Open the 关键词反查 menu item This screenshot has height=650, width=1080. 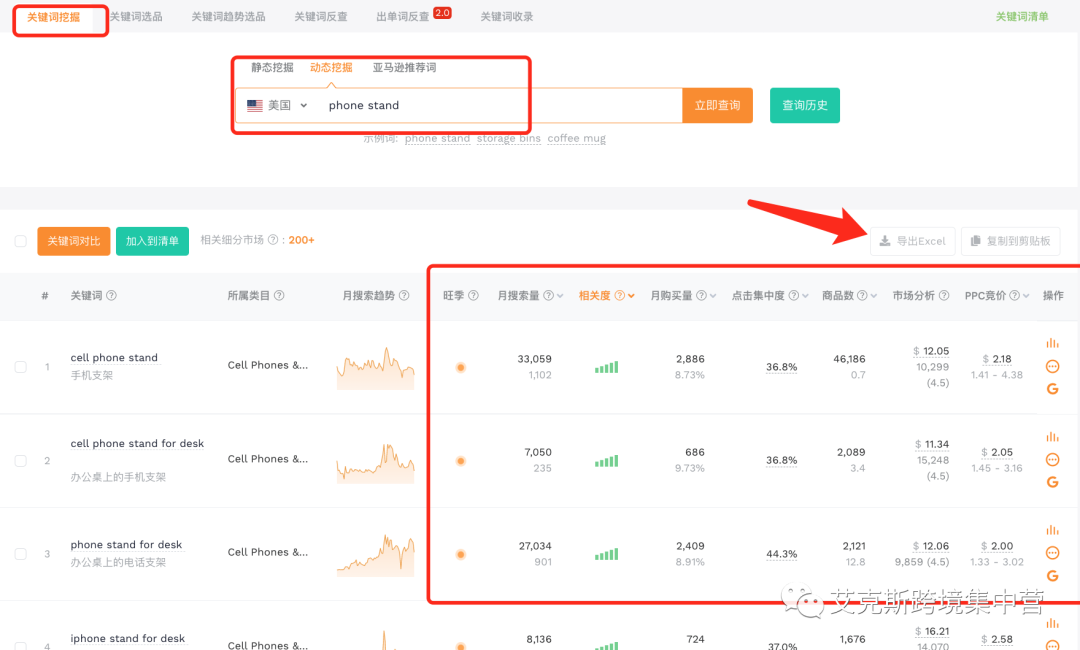pos(320,16)
